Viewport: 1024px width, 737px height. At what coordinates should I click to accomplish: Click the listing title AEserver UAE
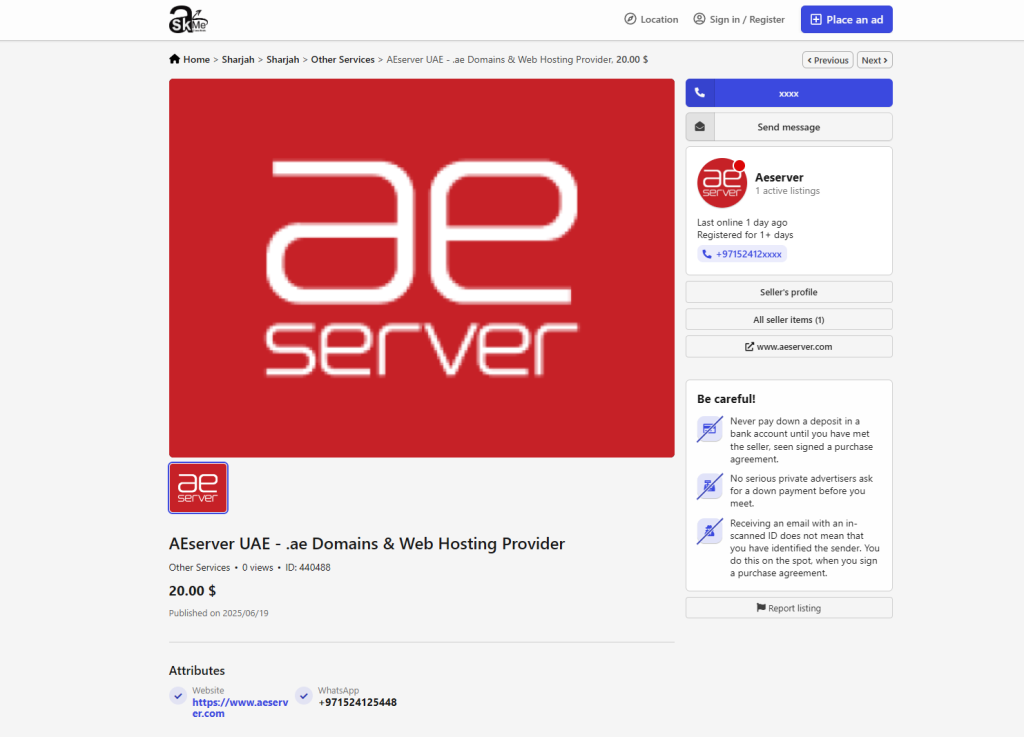[367, 544]
